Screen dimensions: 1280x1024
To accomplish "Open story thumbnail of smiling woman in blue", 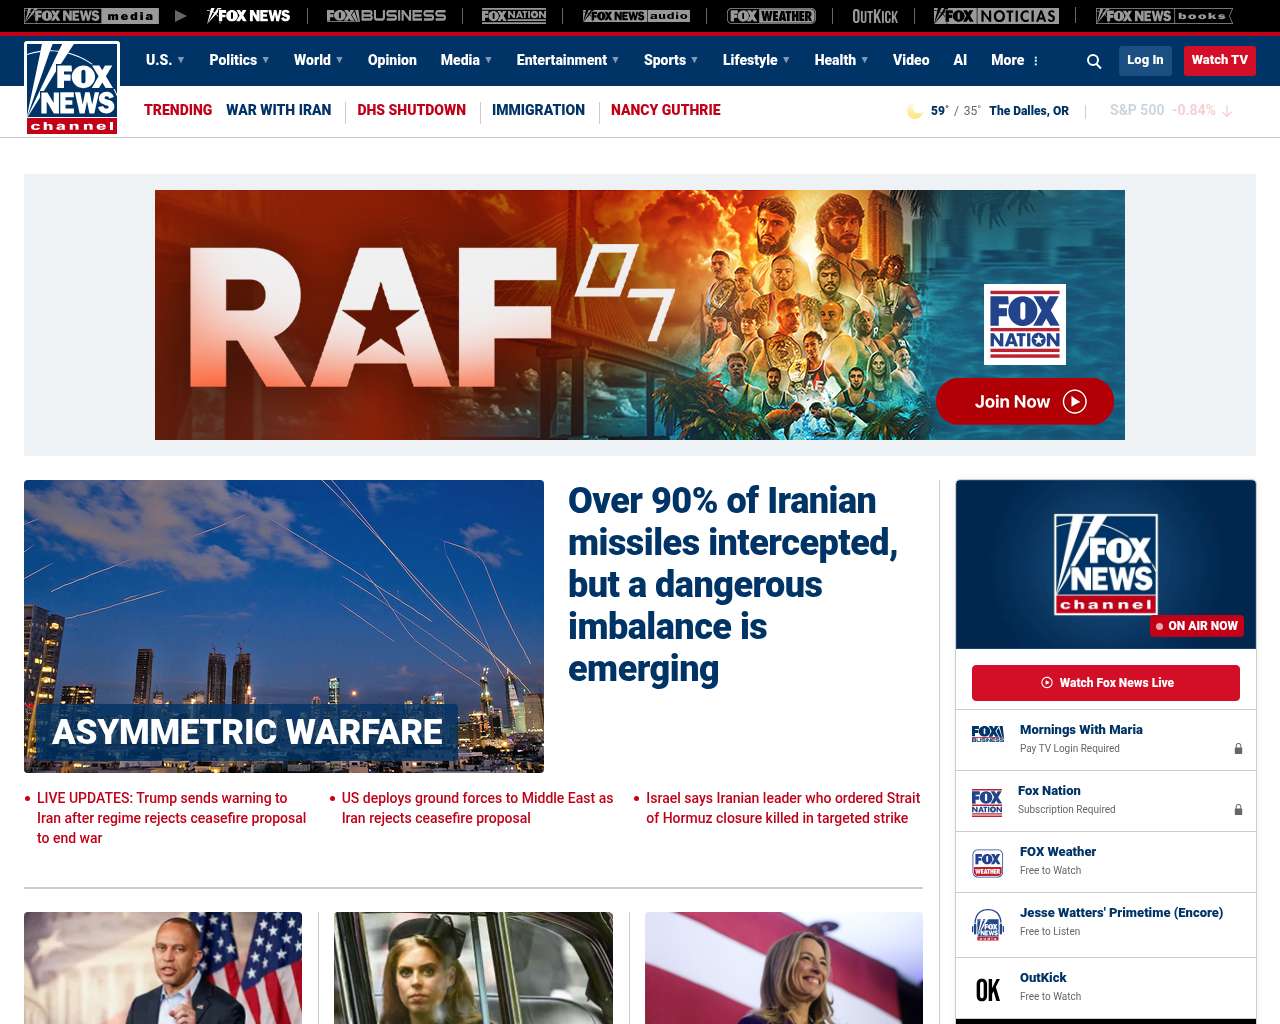I will [784, 968].
